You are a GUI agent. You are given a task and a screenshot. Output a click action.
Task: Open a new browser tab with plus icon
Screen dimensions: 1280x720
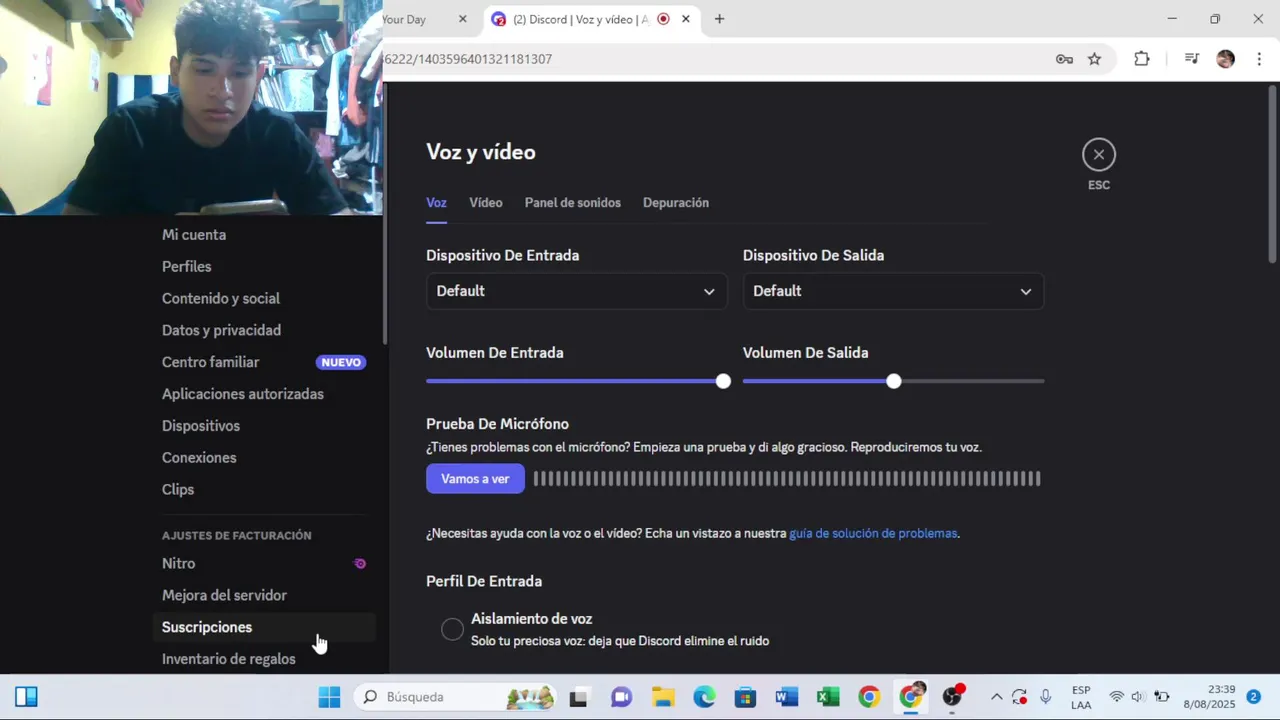(719, 19)
